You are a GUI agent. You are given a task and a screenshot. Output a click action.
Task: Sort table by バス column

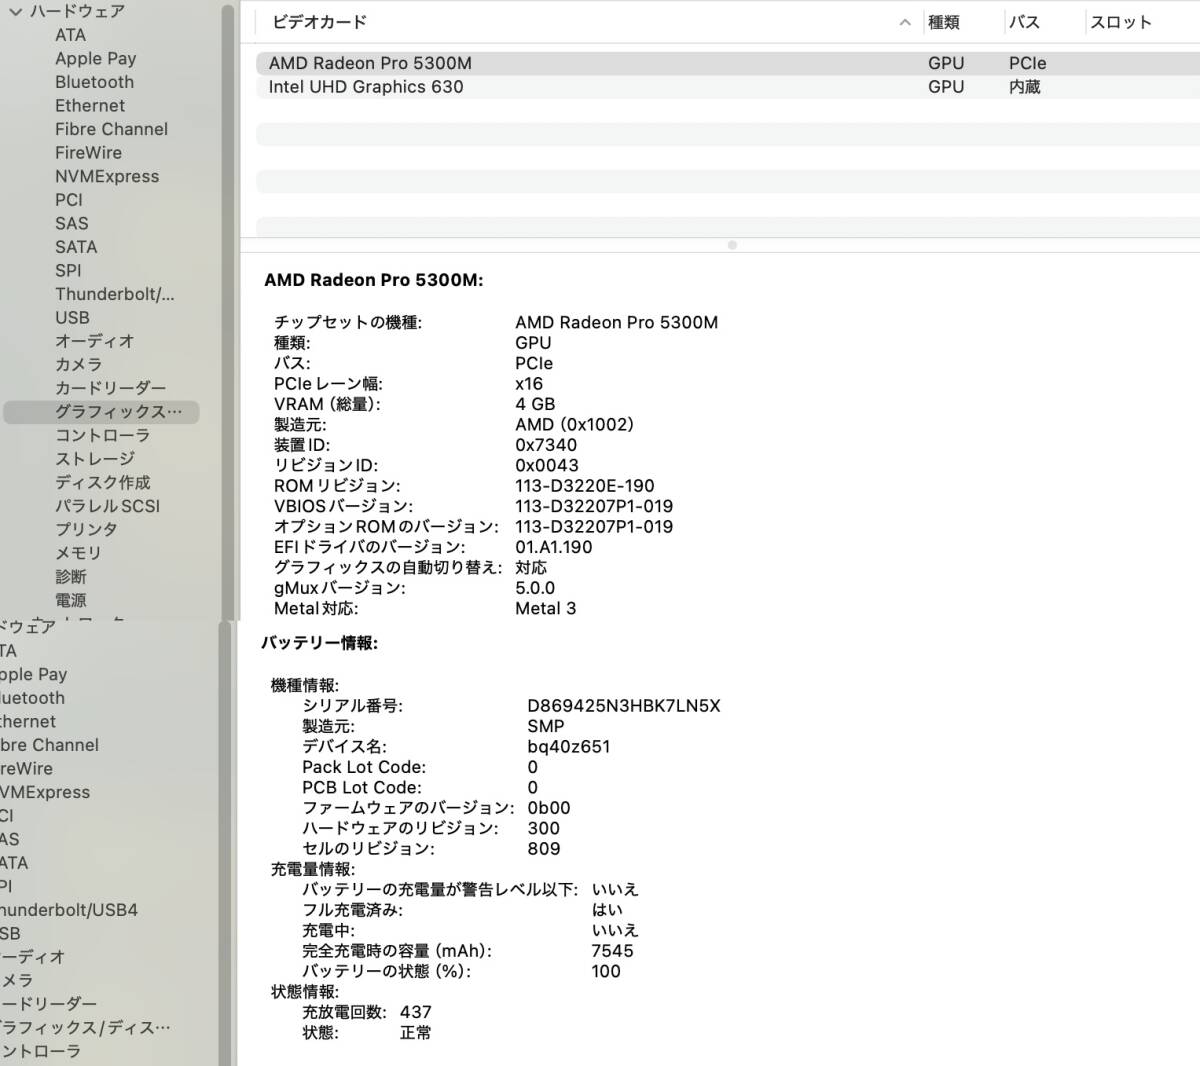pos(1025,22)
